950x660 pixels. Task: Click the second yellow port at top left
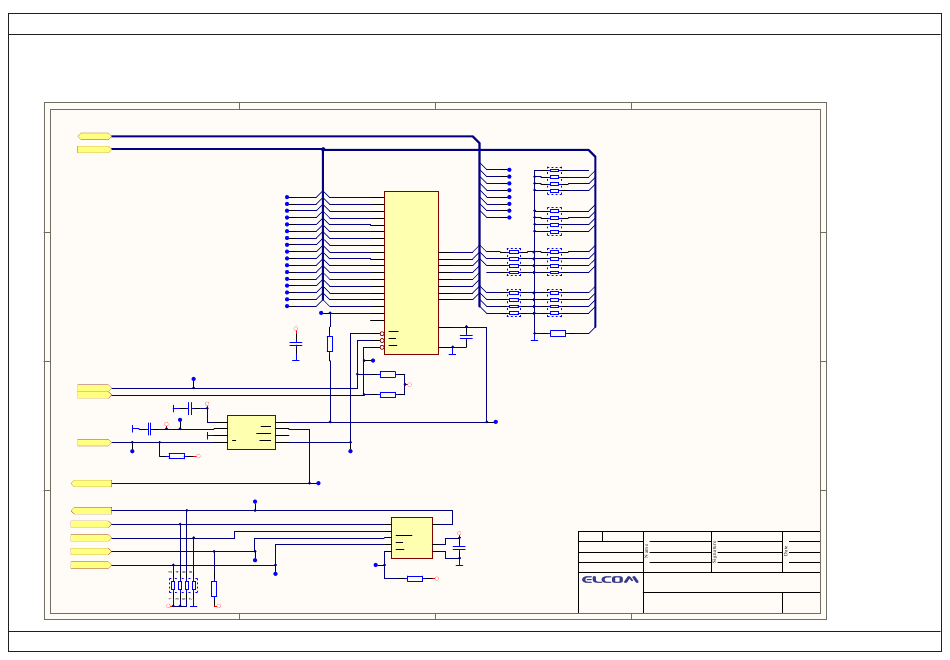click(94, 149)
